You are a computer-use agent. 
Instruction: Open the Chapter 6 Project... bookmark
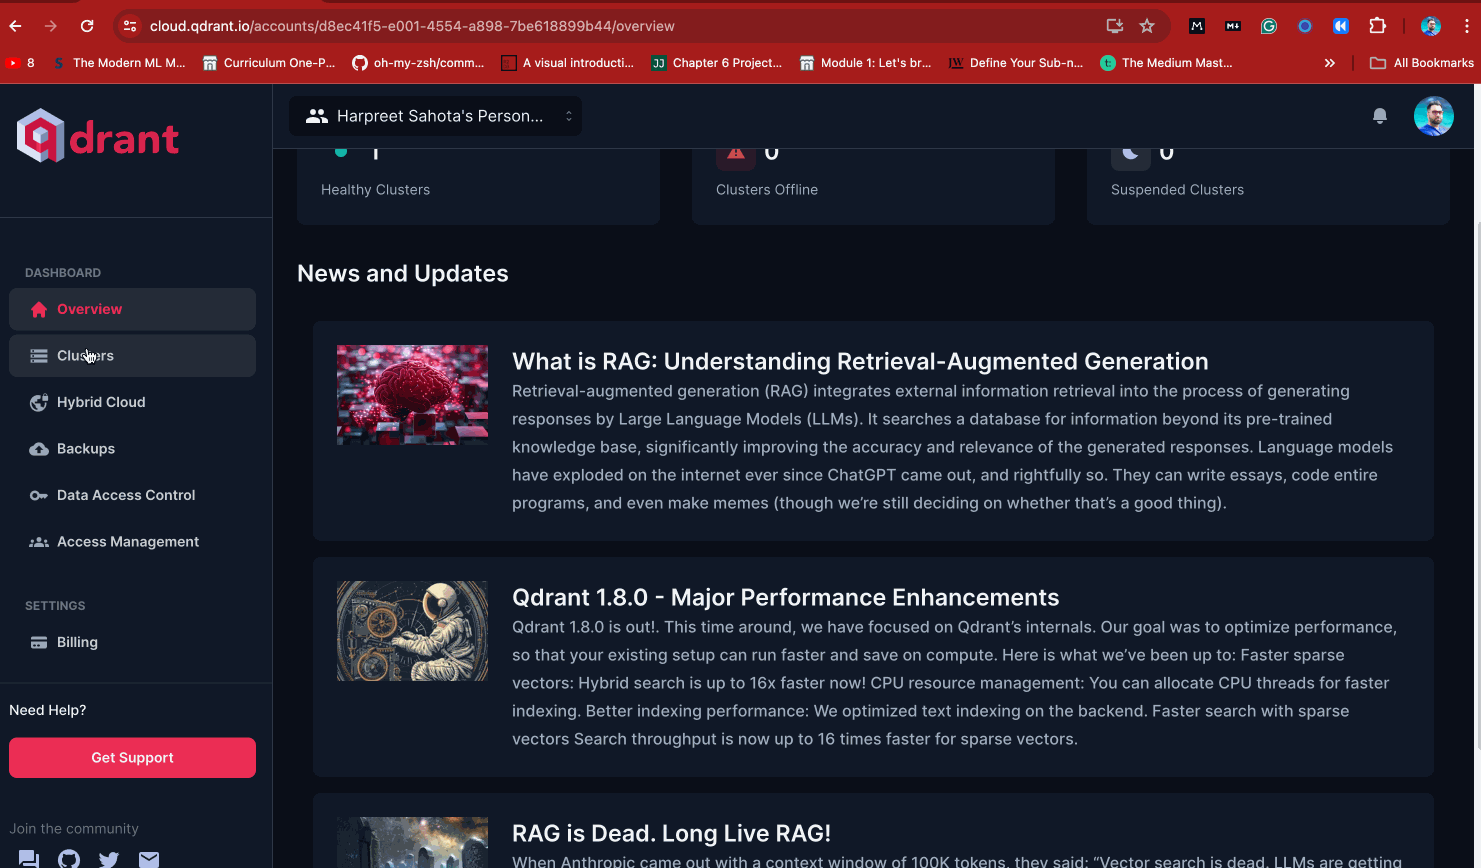[717, 63]
